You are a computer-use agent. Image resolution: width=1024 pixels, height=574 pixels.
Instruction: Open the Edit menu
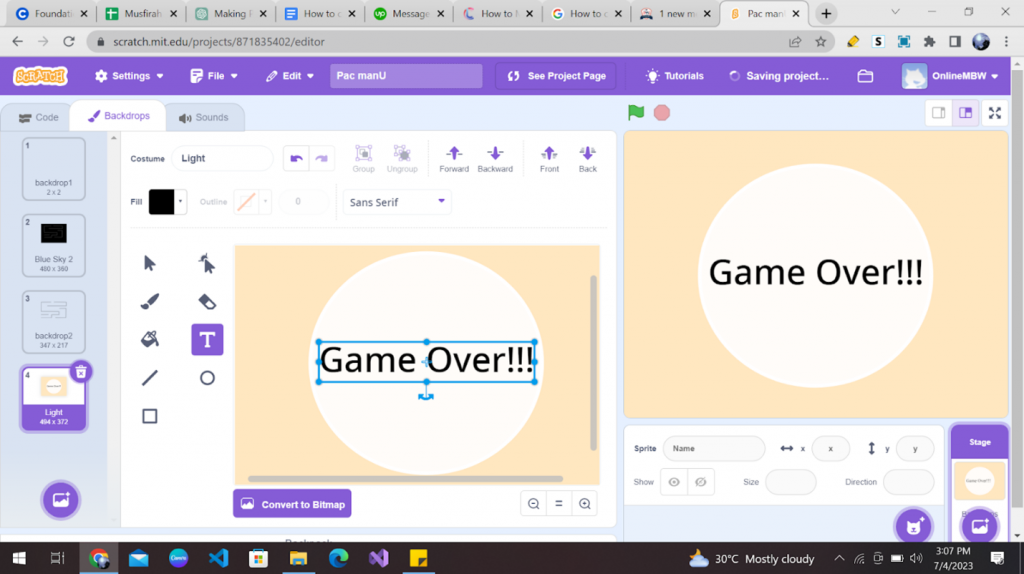[290, 76]
